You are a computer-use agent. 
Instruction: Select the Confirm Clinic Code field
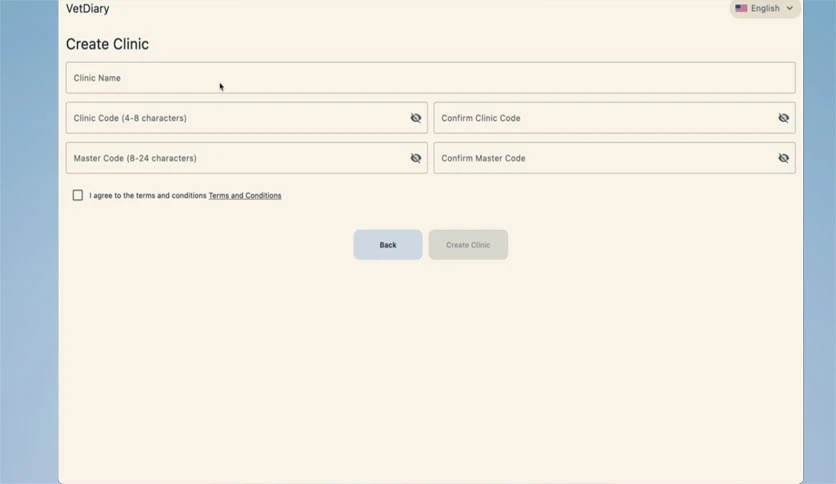point(614,118)
